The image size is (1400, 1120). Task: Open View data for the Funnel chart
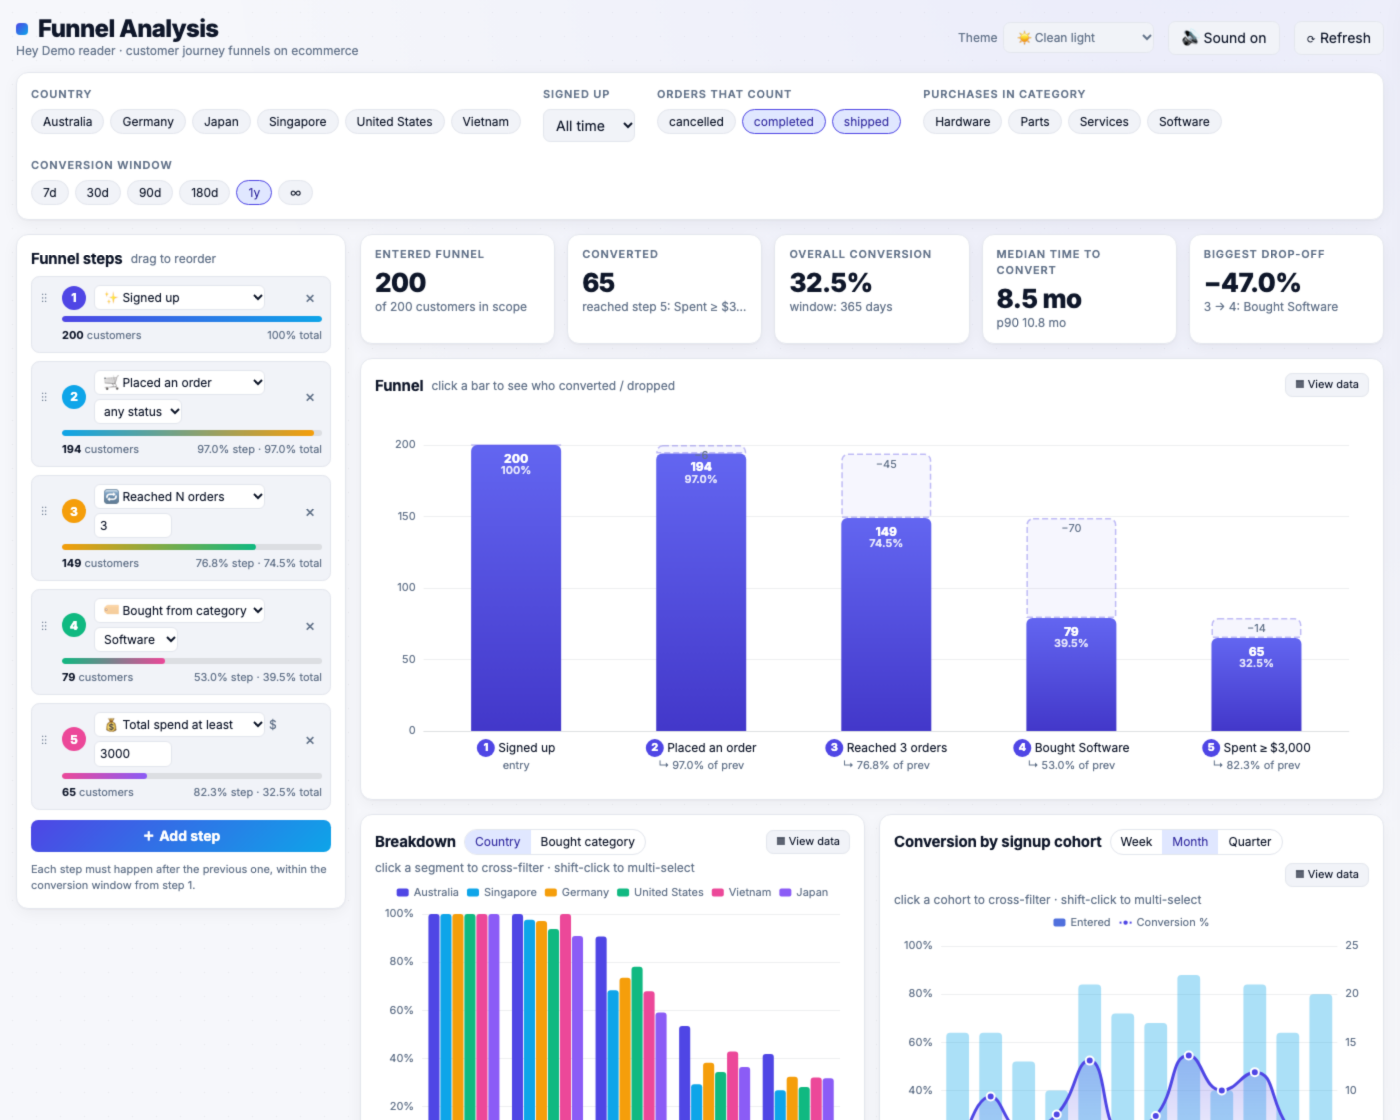[x=1327, y=385]
